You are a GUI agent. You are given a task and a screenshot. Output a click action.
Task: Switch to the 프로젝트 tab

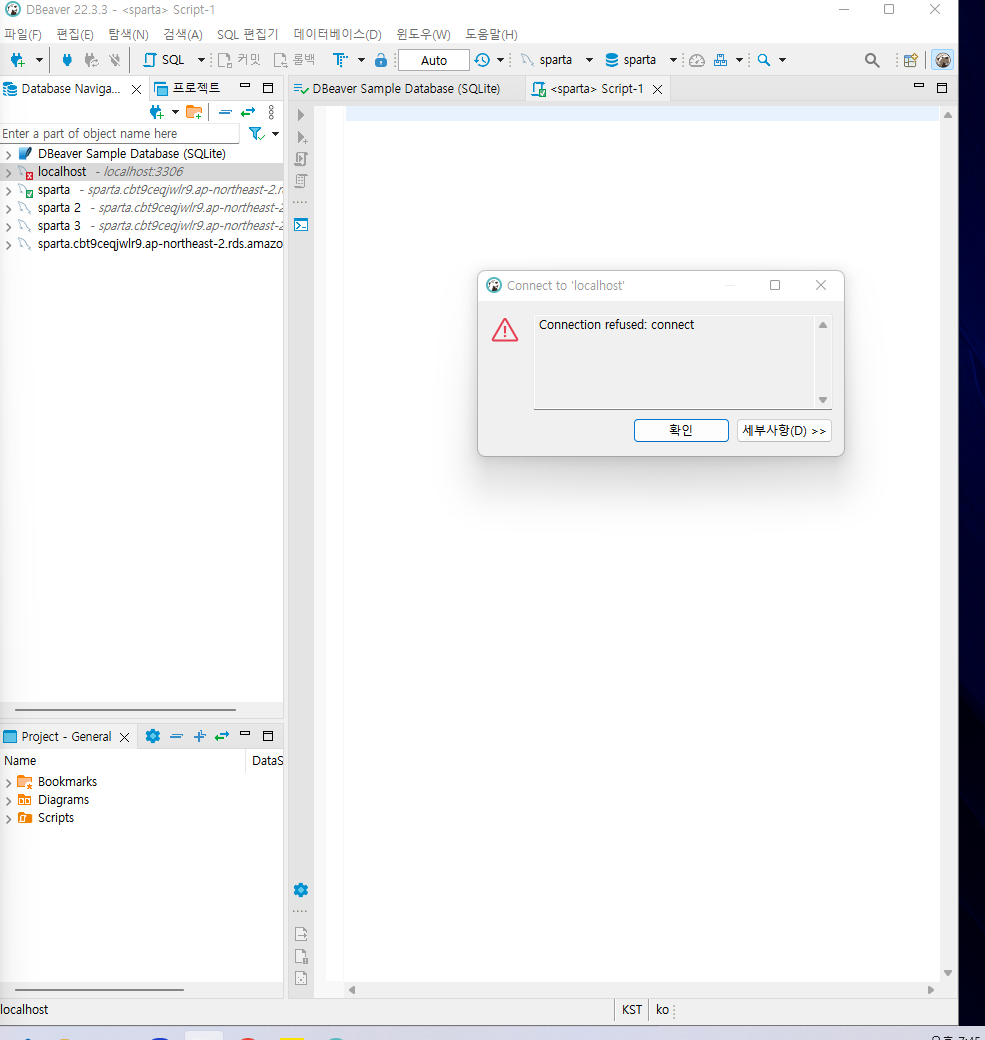(x=187, y=88)
